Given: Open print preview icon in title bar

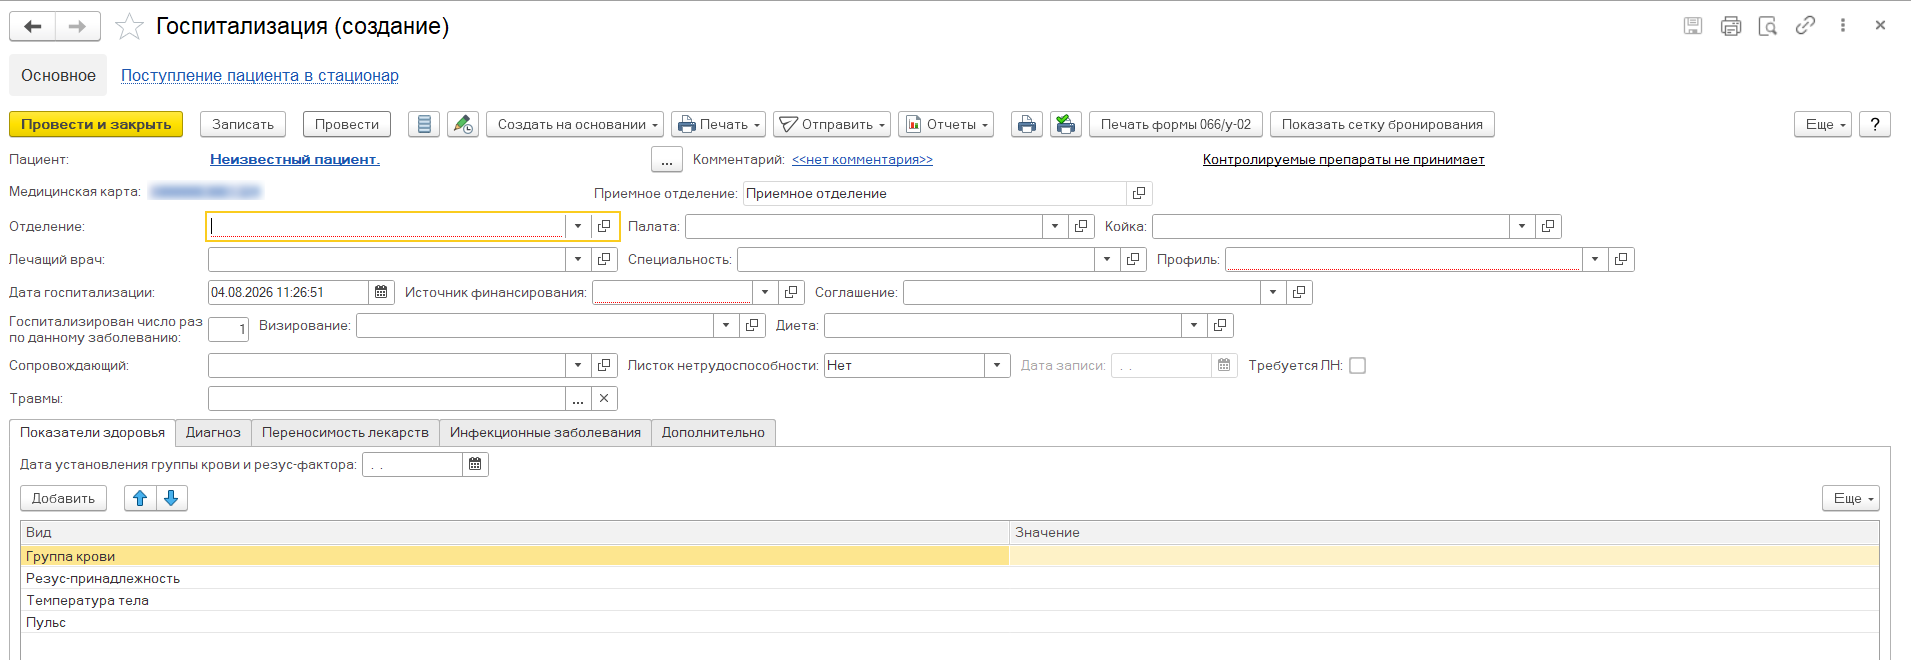Looking at the screenshot, I should 1768,26.
